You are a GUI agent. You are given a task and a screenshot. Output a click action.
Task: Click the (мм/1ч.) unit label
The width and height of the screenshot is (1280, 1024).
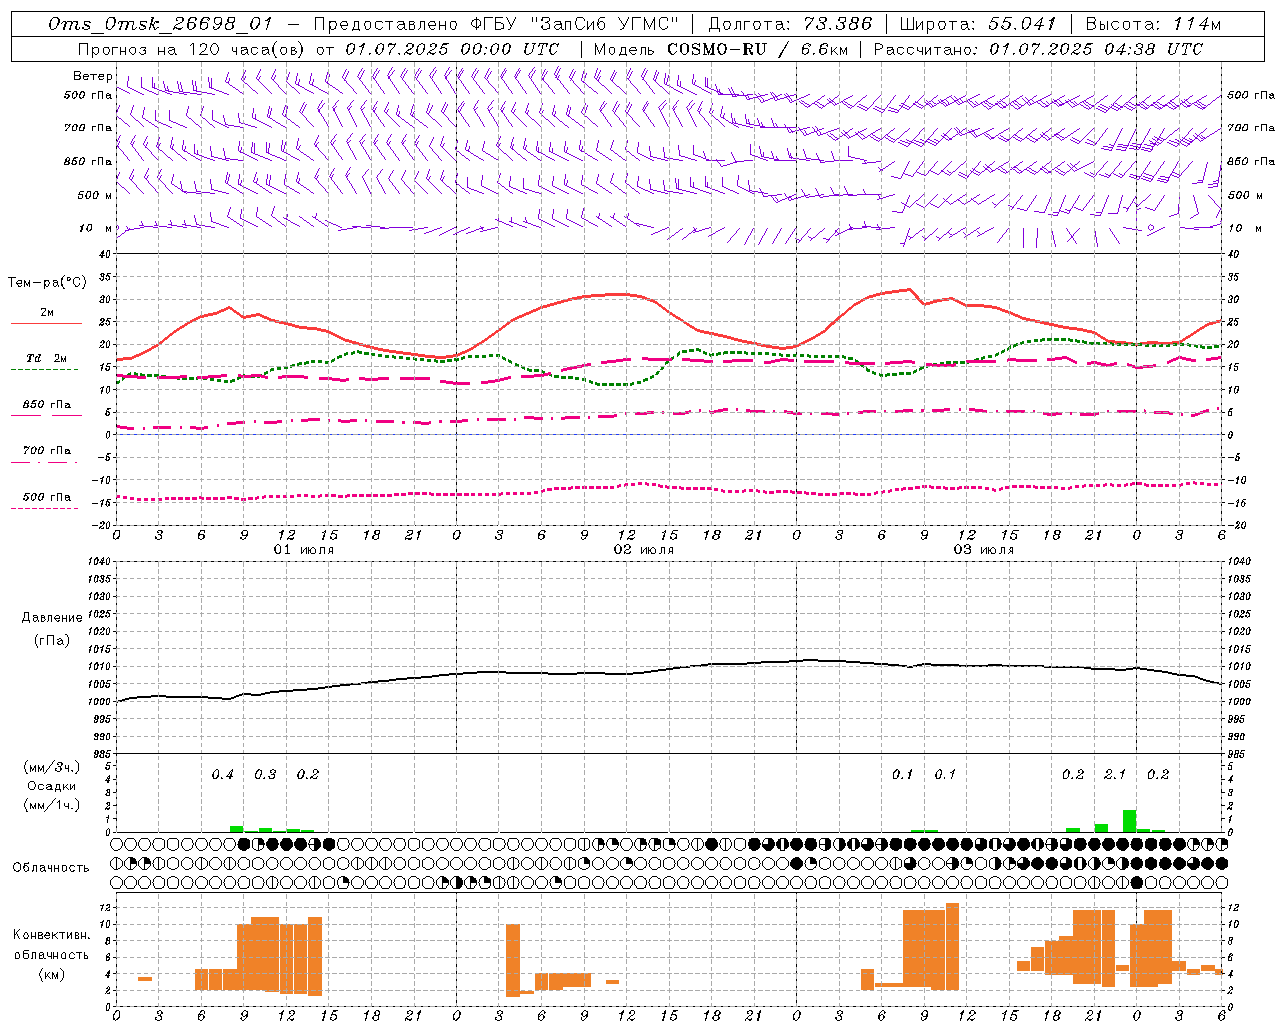[x=51, y=805]
